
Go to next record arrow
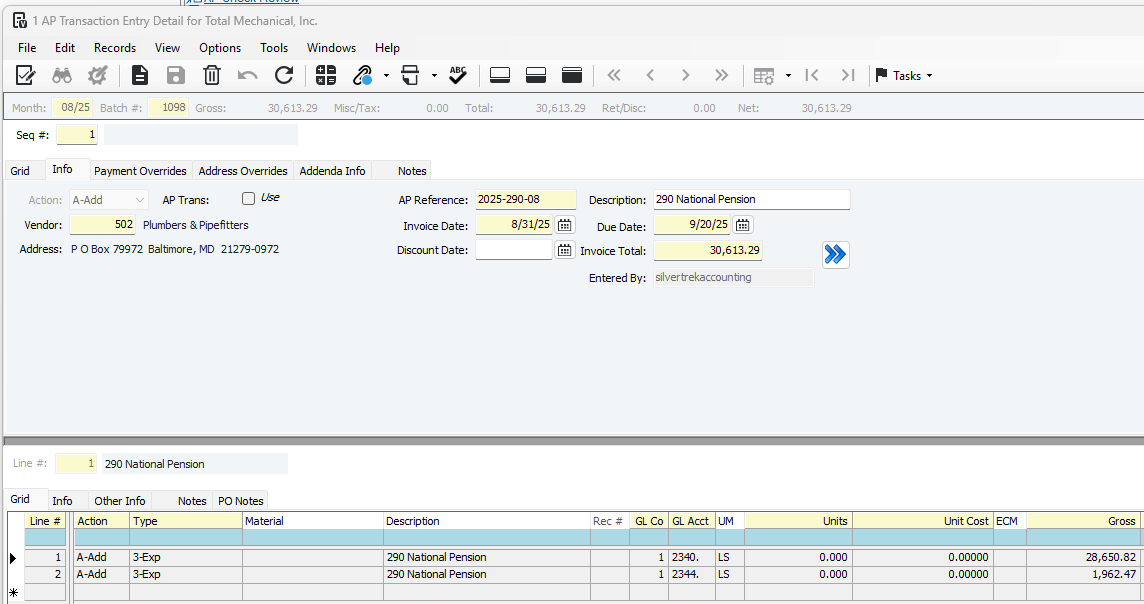pos(685,75)
